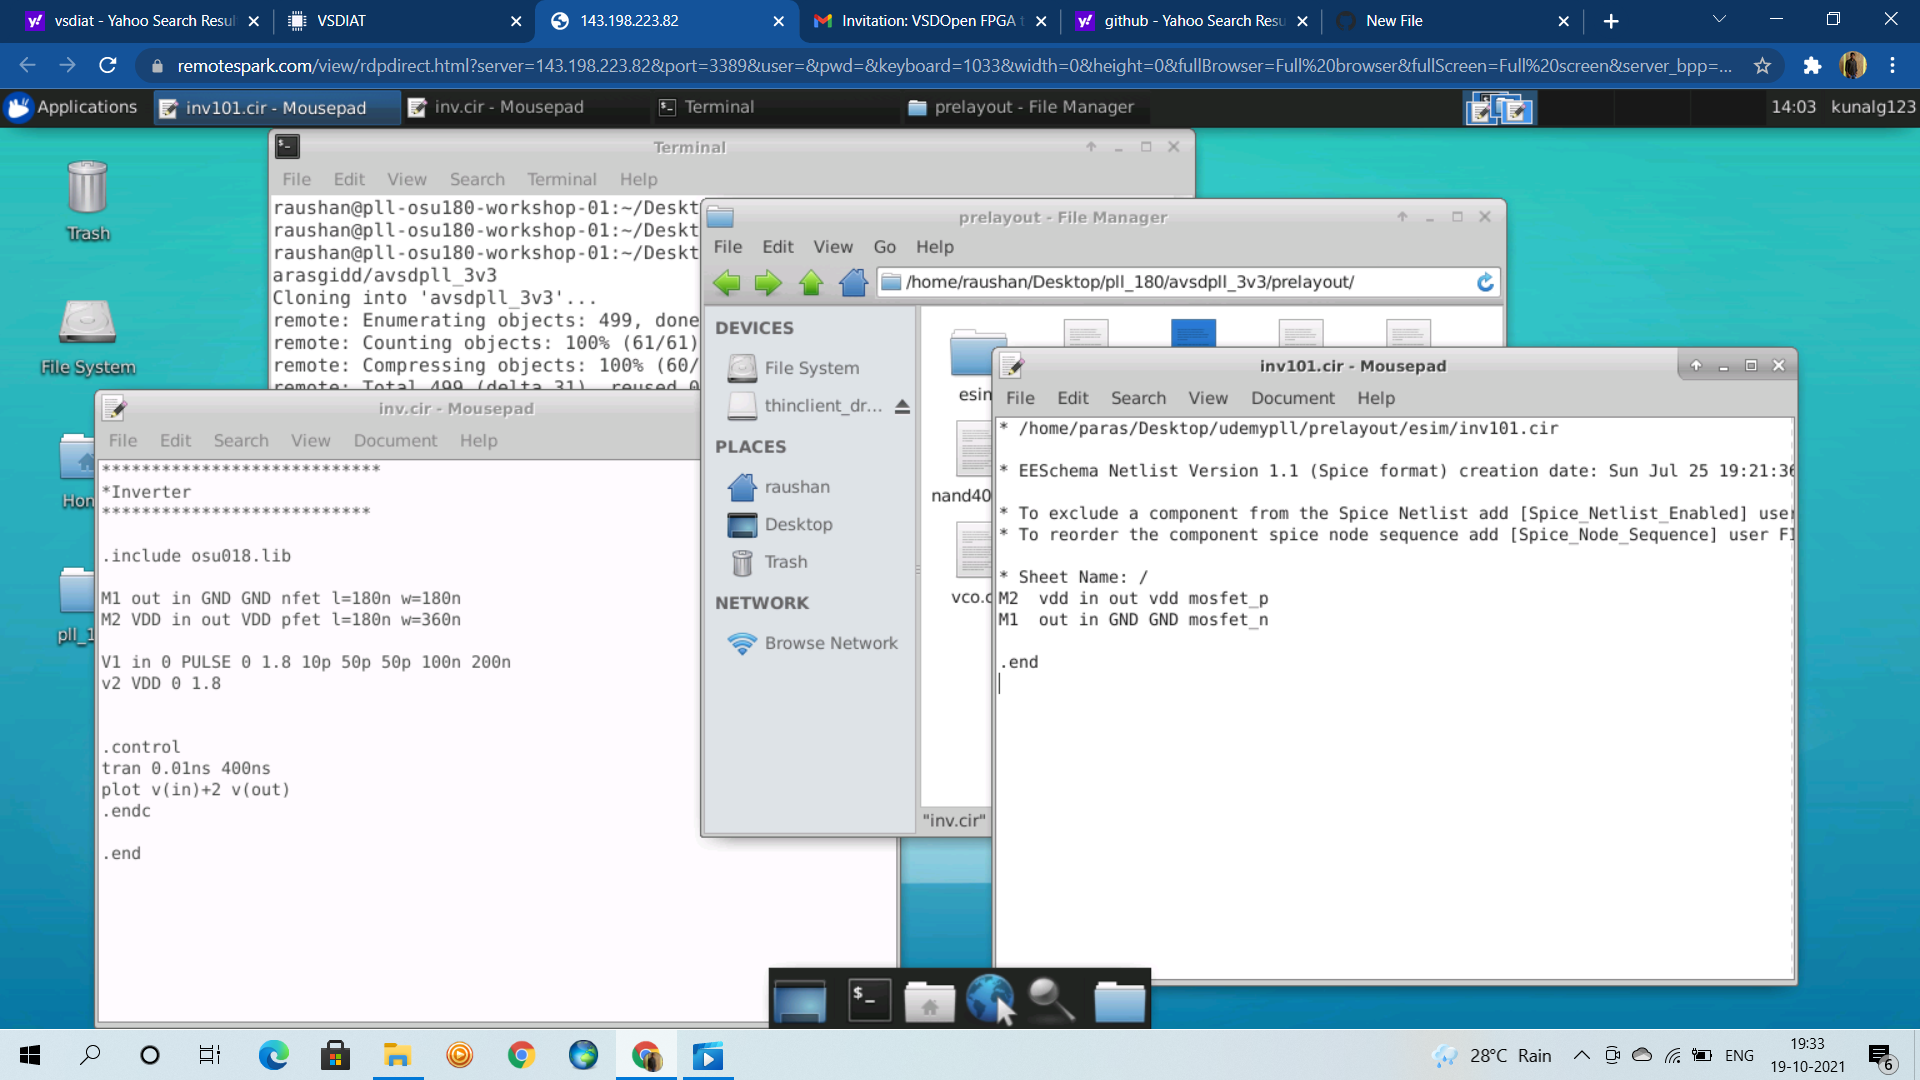This screenshot has height=1080, width=1920.
Task: Open Search menu in inv.cir Mousepad
Action: [240, 441]
